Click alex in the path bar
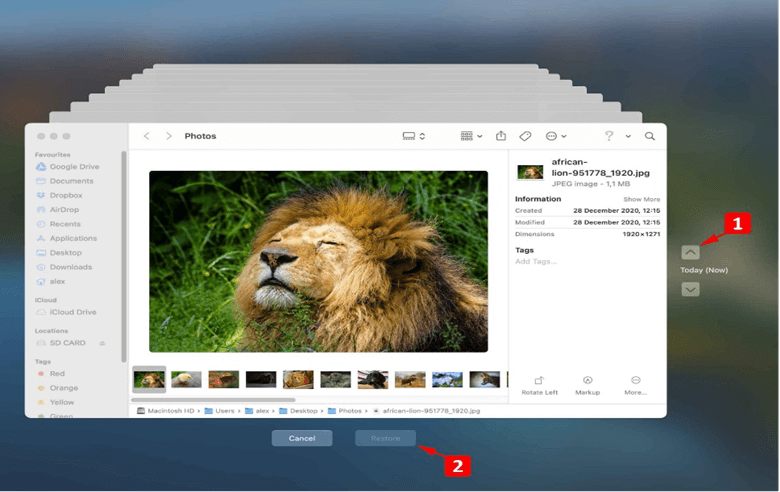 (257, 411)
